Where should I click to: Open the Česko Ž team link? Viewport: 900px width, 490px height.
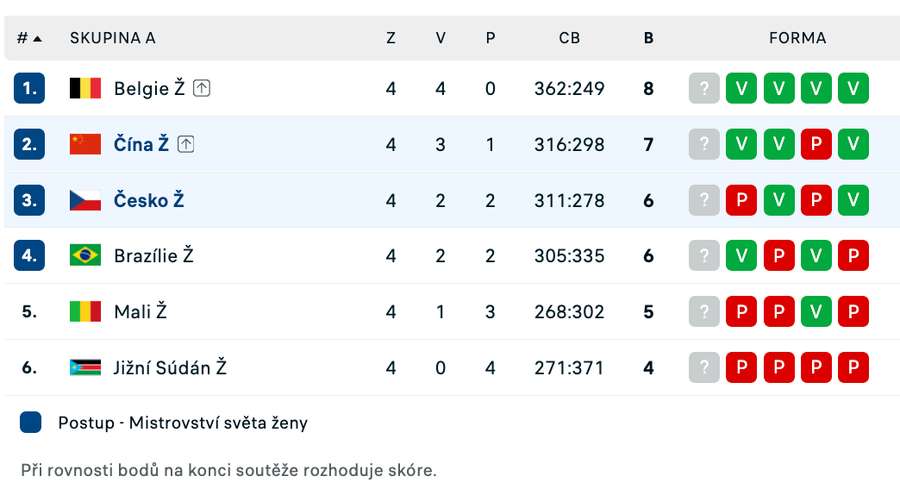coord(148,200)
